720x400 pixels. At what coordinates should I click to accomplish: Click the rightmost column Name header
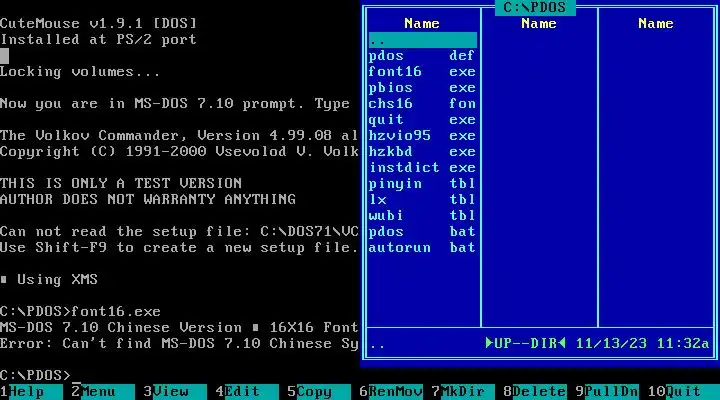click(x=656, y=24)
